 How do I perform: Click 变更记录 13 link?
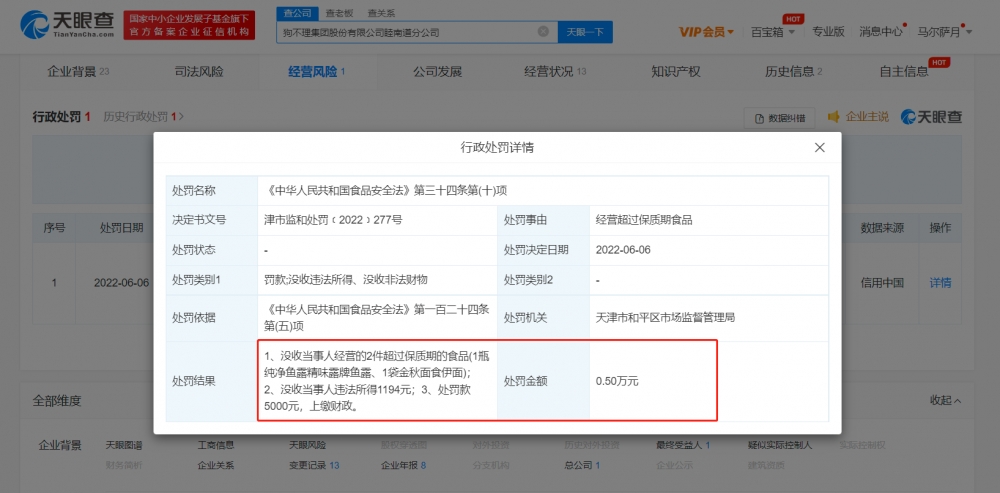(x=314, y=465)
